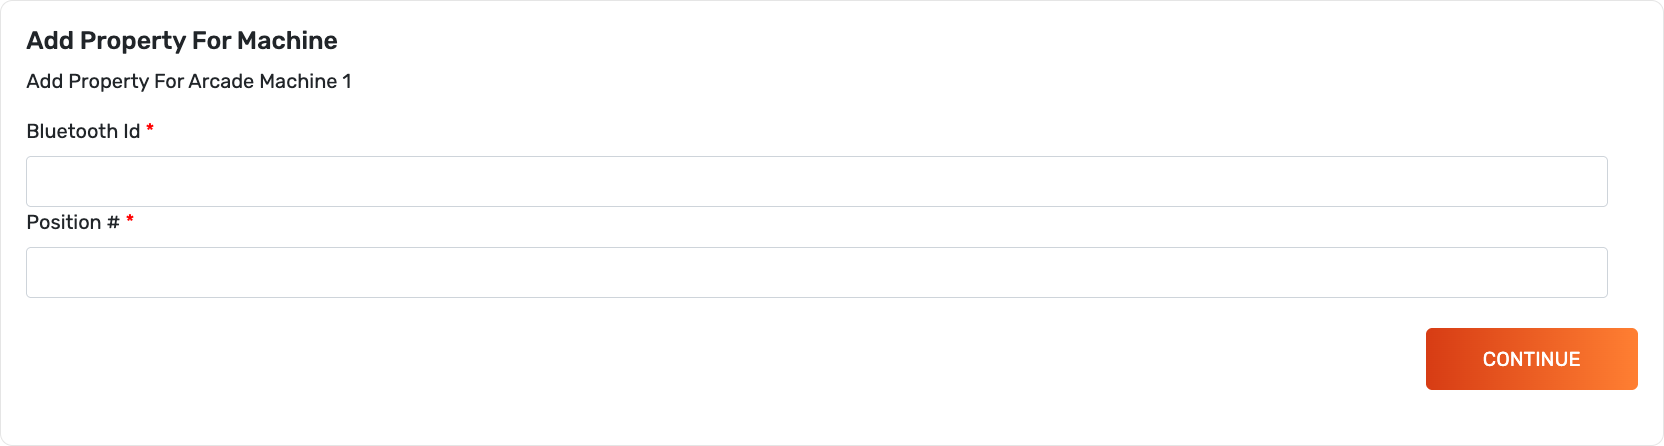Place cursor in the first required field
This screenshot has height=446, width=1664.
pyautogui.click(x=816, y=181)
